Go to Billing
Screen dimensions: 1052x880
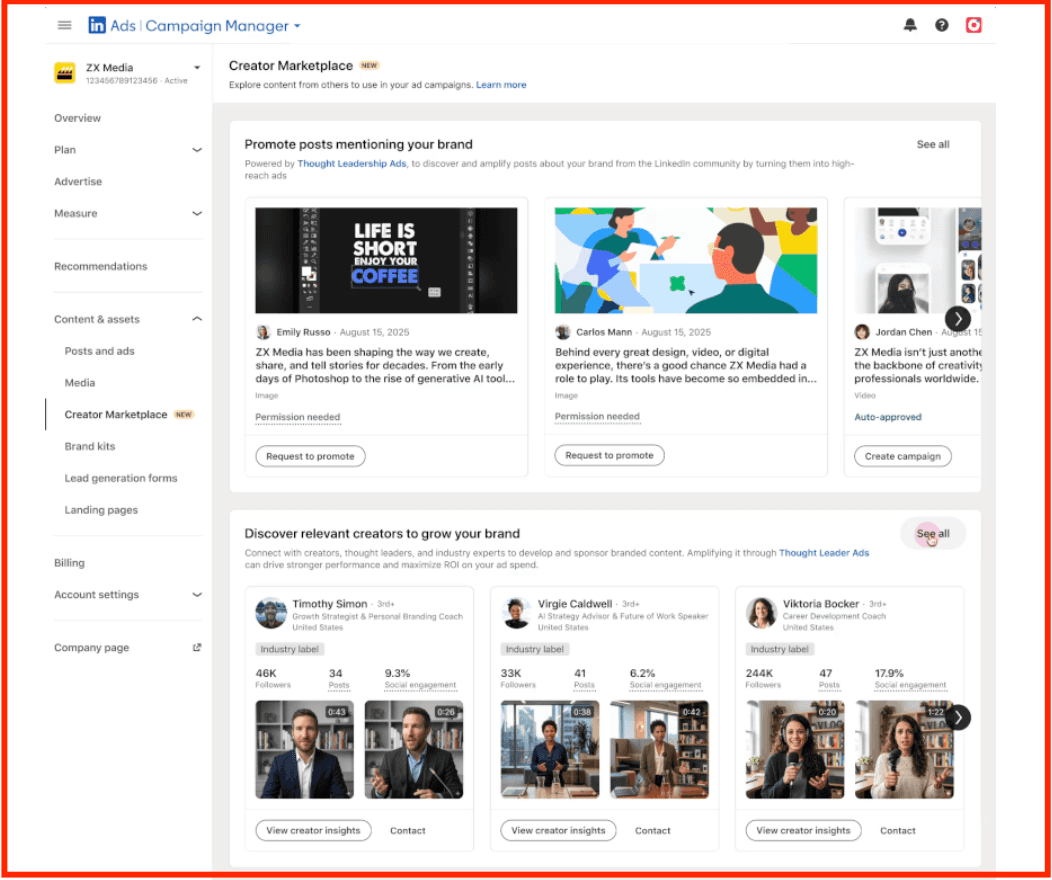coord(69,563)
